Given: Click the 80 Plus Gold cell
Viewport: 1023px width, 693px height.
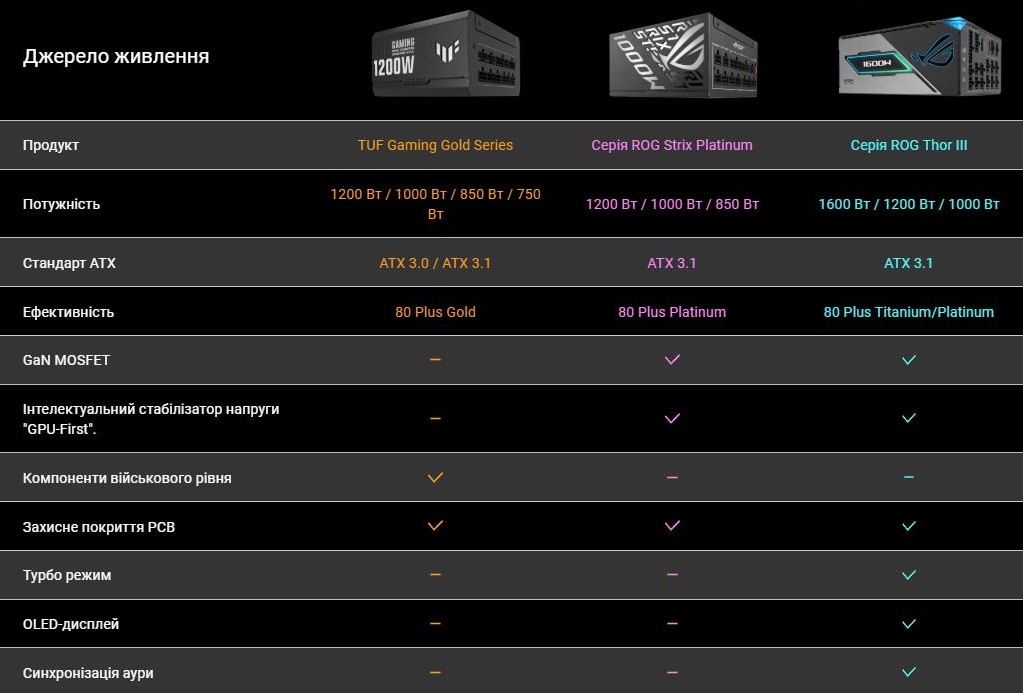Looking at the screenshot, I should (435, 312).
